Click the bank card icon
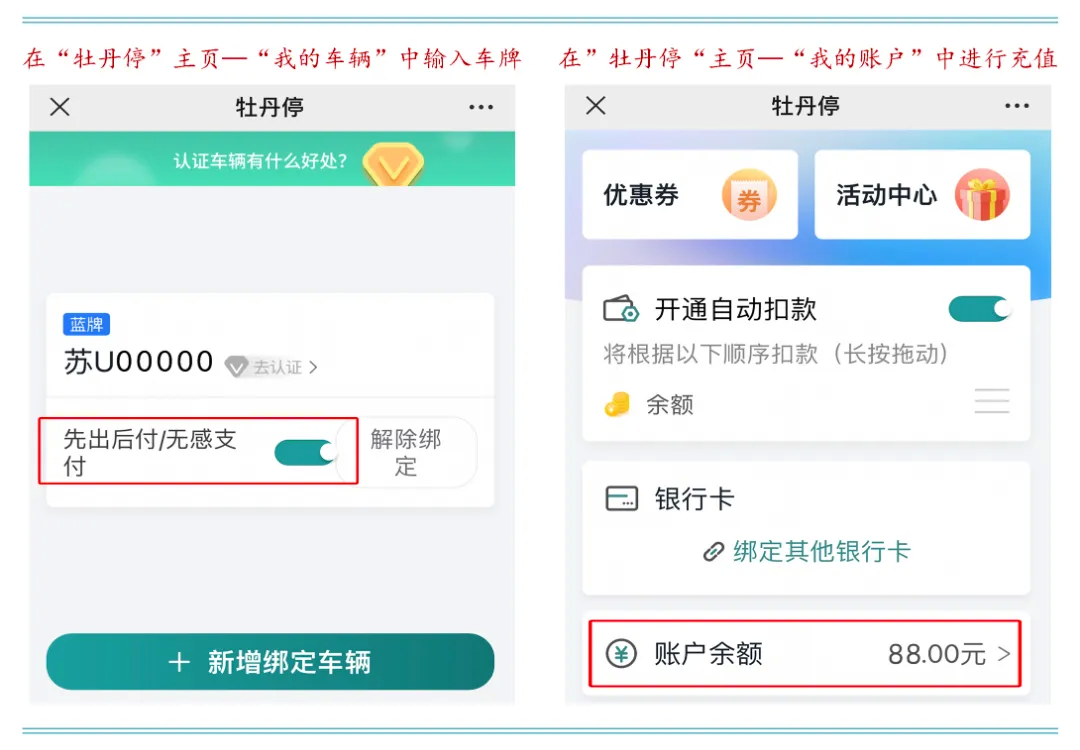Viewport: 1080px width, 750px height. (622, 499)
